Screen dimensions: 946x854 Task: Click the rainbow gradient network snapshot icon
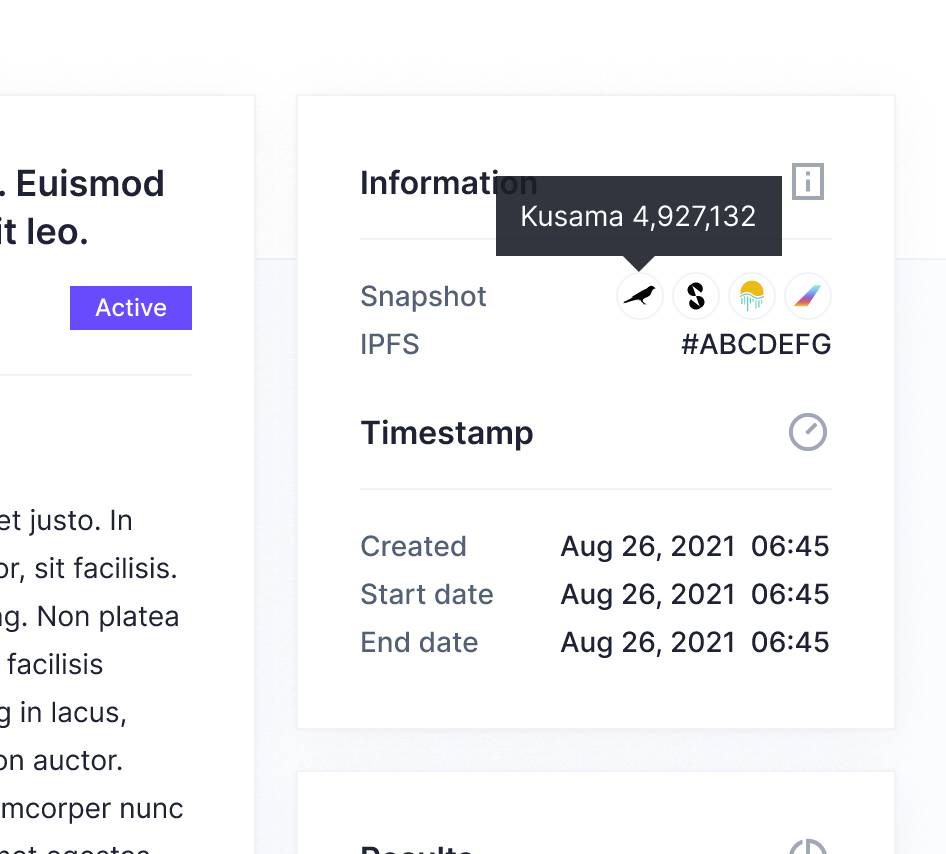tap(808, 296)
